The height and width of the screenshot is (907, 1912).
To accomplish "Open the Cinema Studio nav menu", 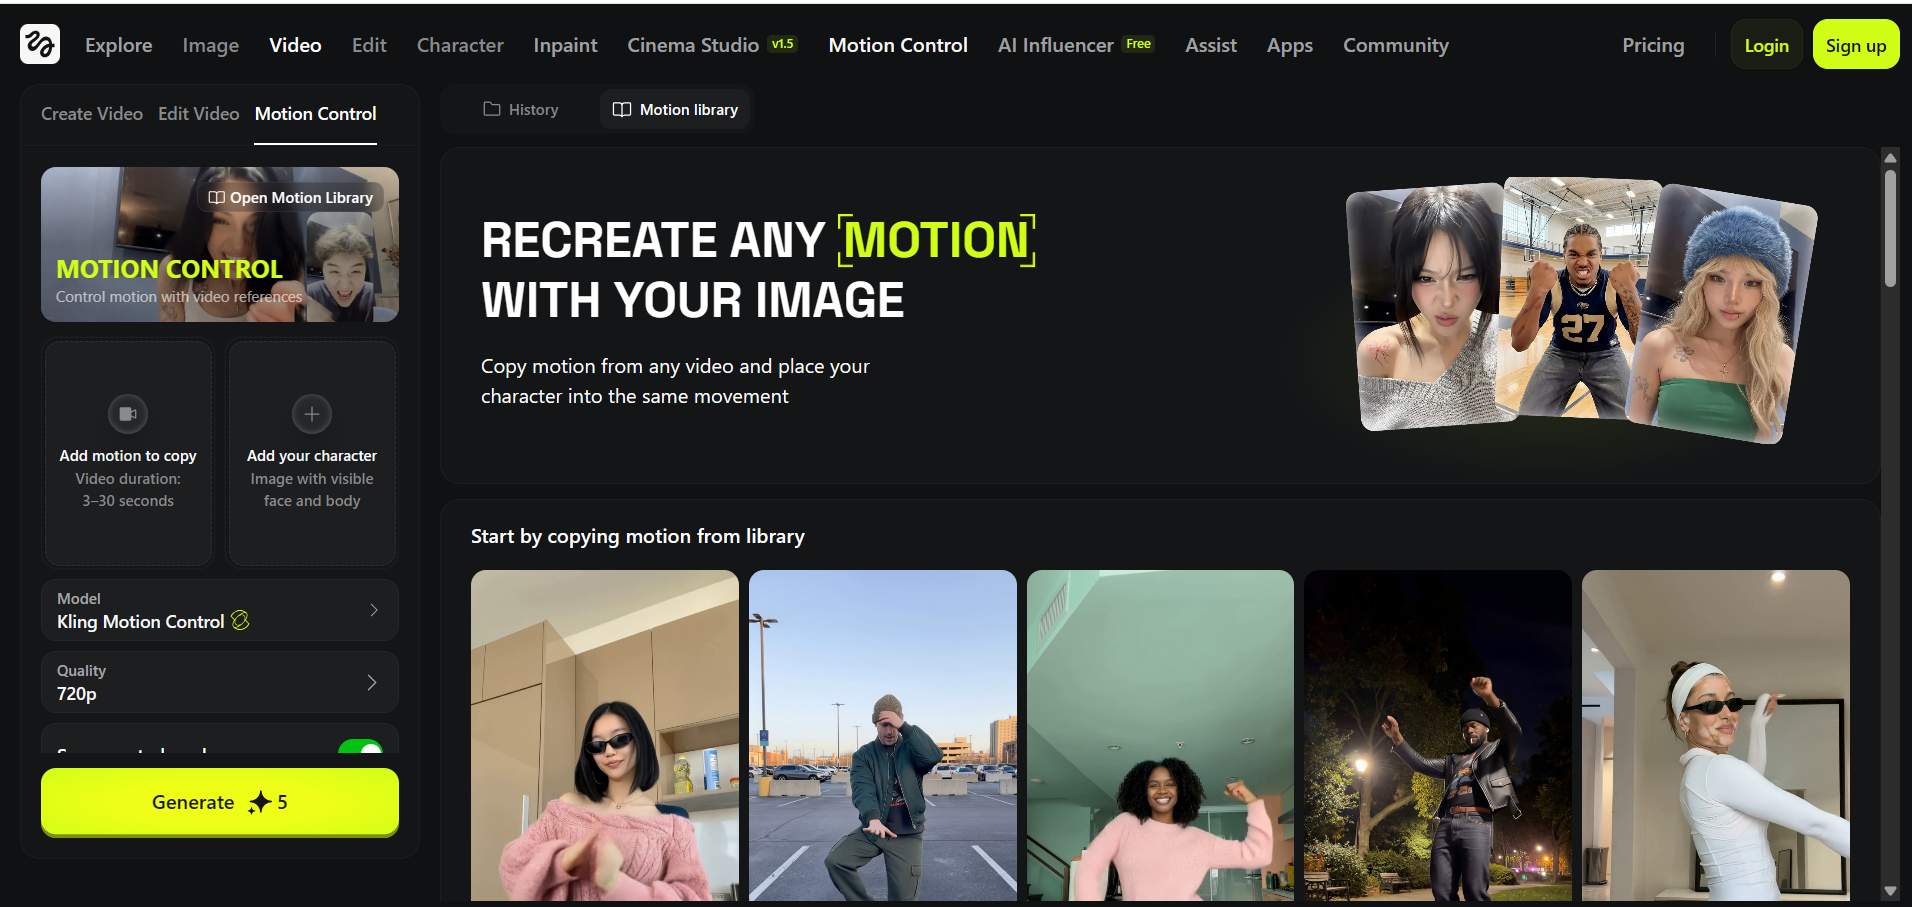I will (693, 45).
